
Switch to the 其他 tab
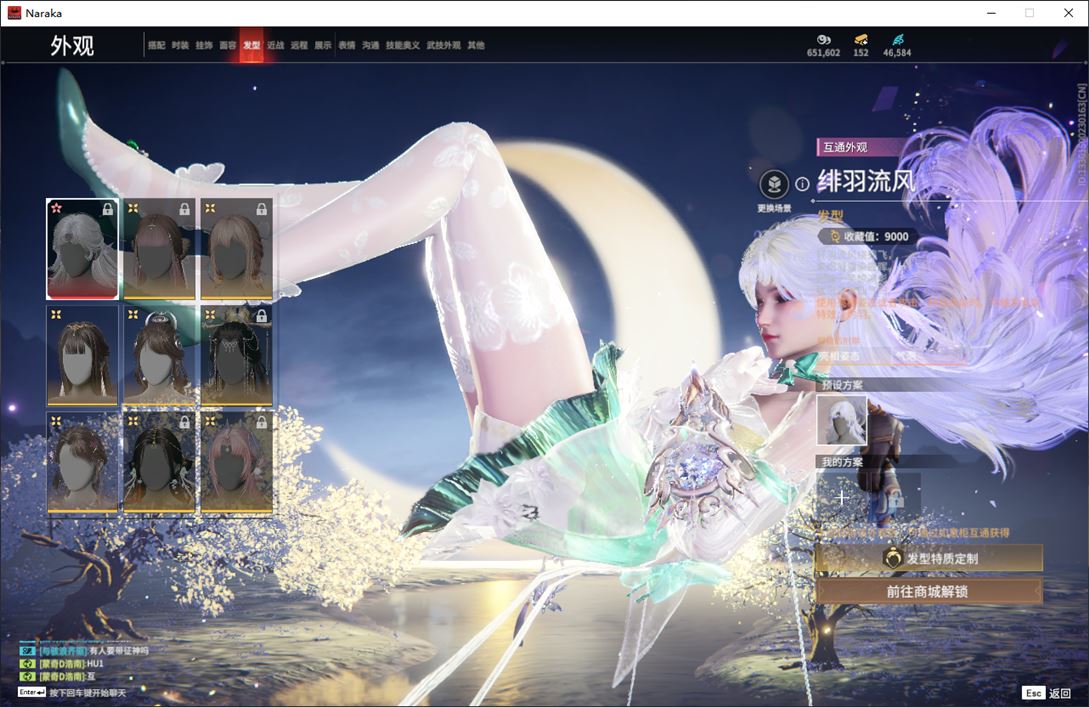coord(476,45)
